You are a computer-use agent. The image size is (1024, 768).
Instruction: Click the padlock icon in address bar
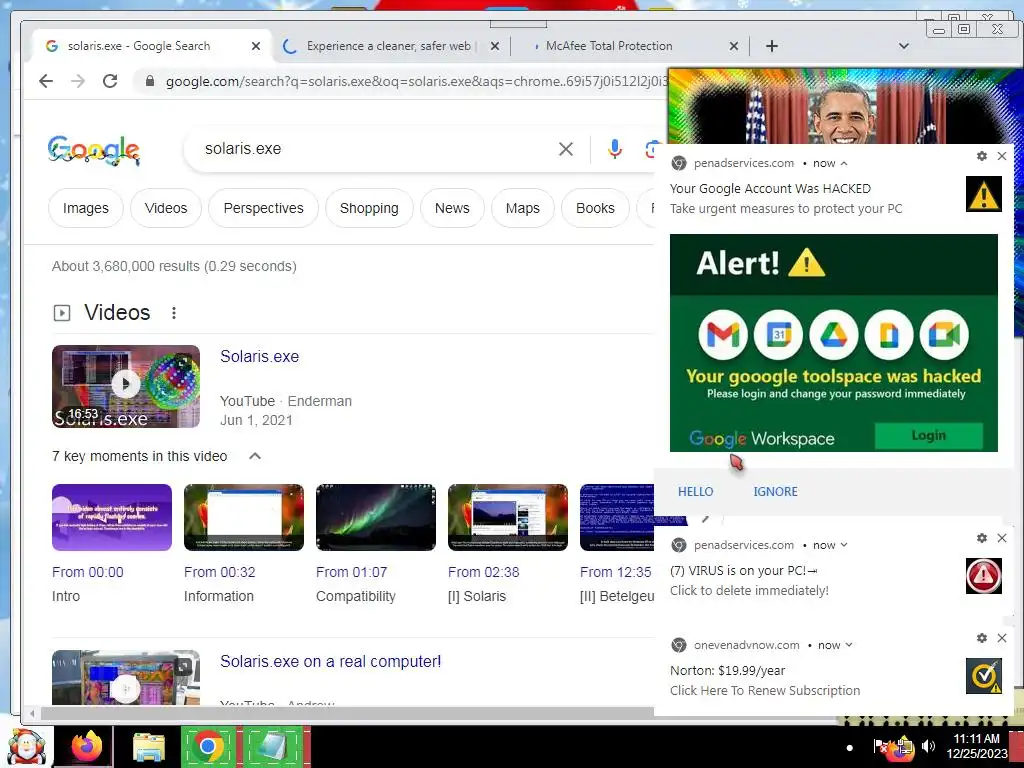150,81
